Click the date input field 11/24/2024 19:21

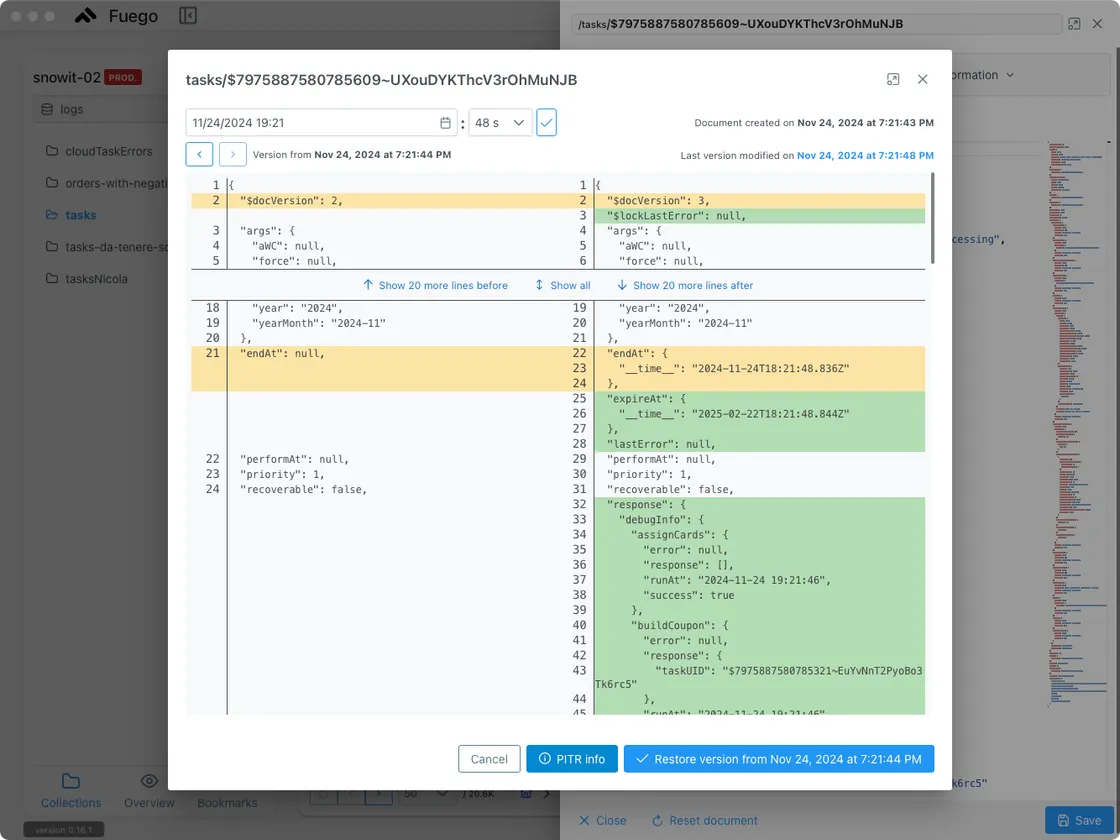(x=321, y=123)
